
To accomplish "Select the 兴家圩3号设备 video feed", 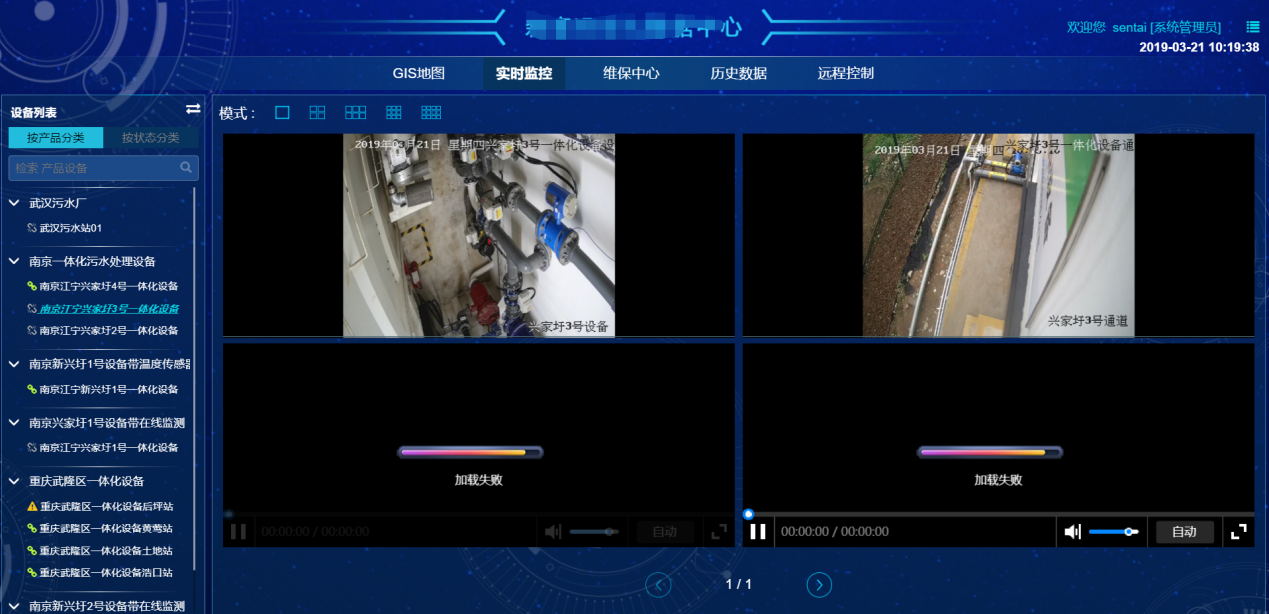I will (x=478, y=235).
